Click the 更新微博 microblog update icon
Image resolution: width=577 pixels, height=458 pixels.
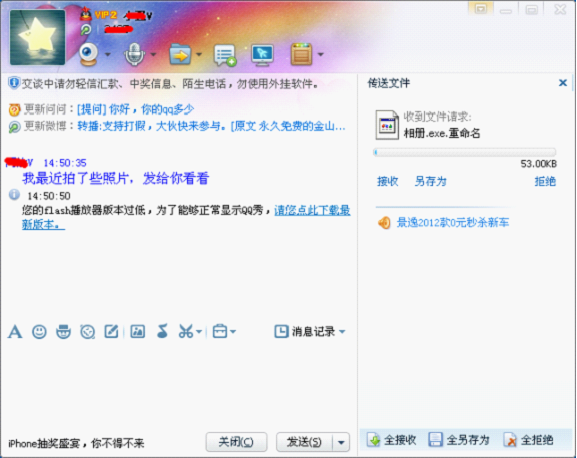[x=14, y=127]
